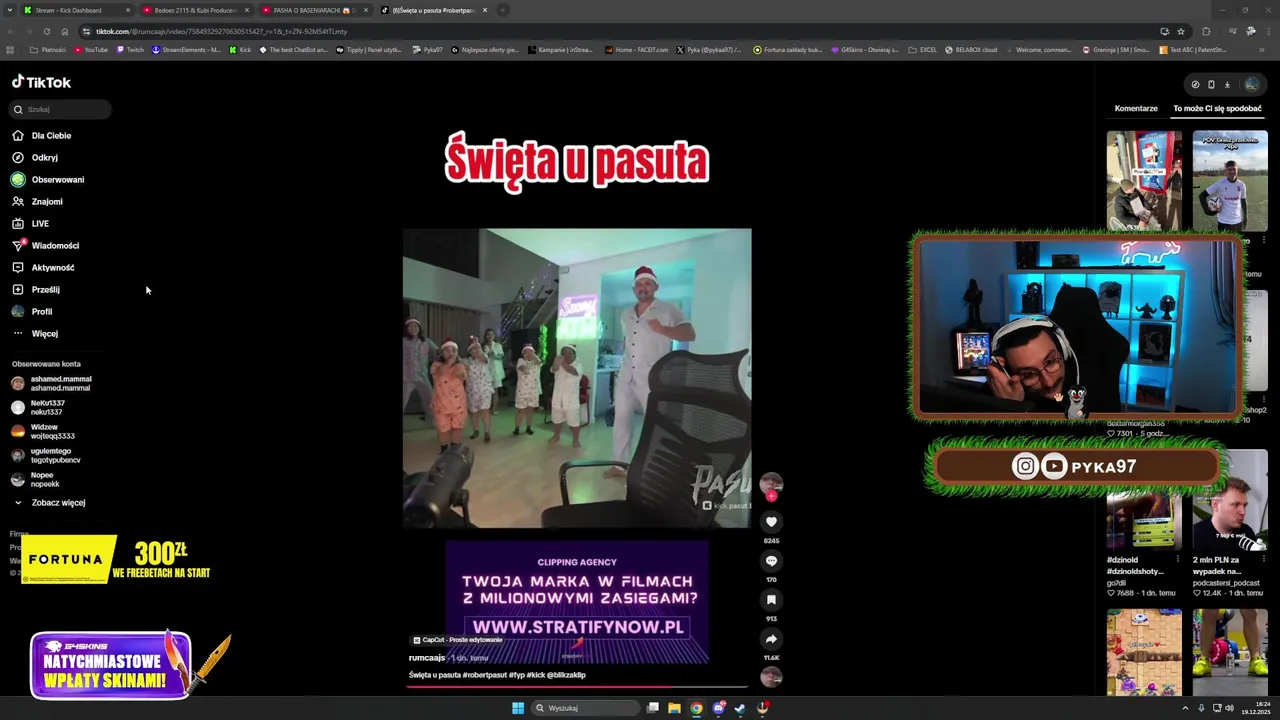Open followed account ashamed.mammal

pyautogui.click(x=51, y=383)
